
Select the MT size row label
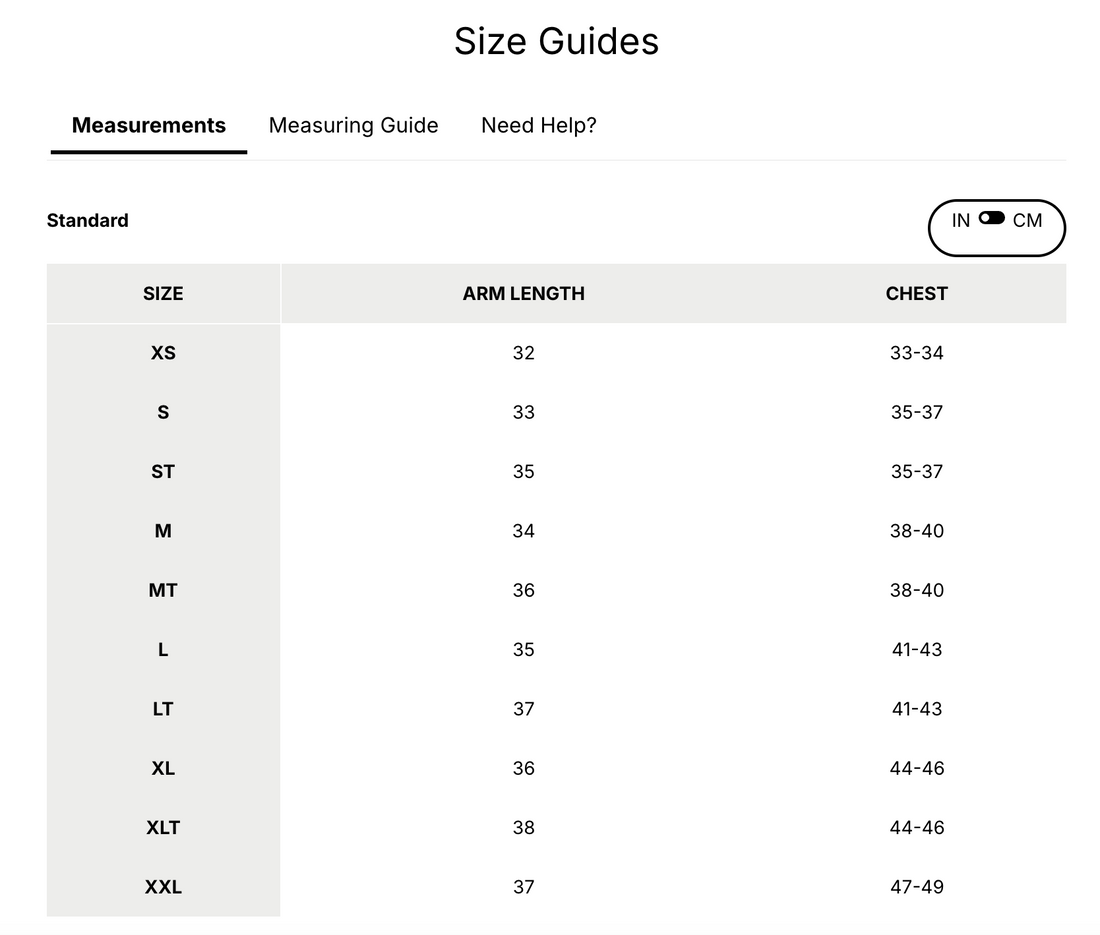(x=163, y=590)
